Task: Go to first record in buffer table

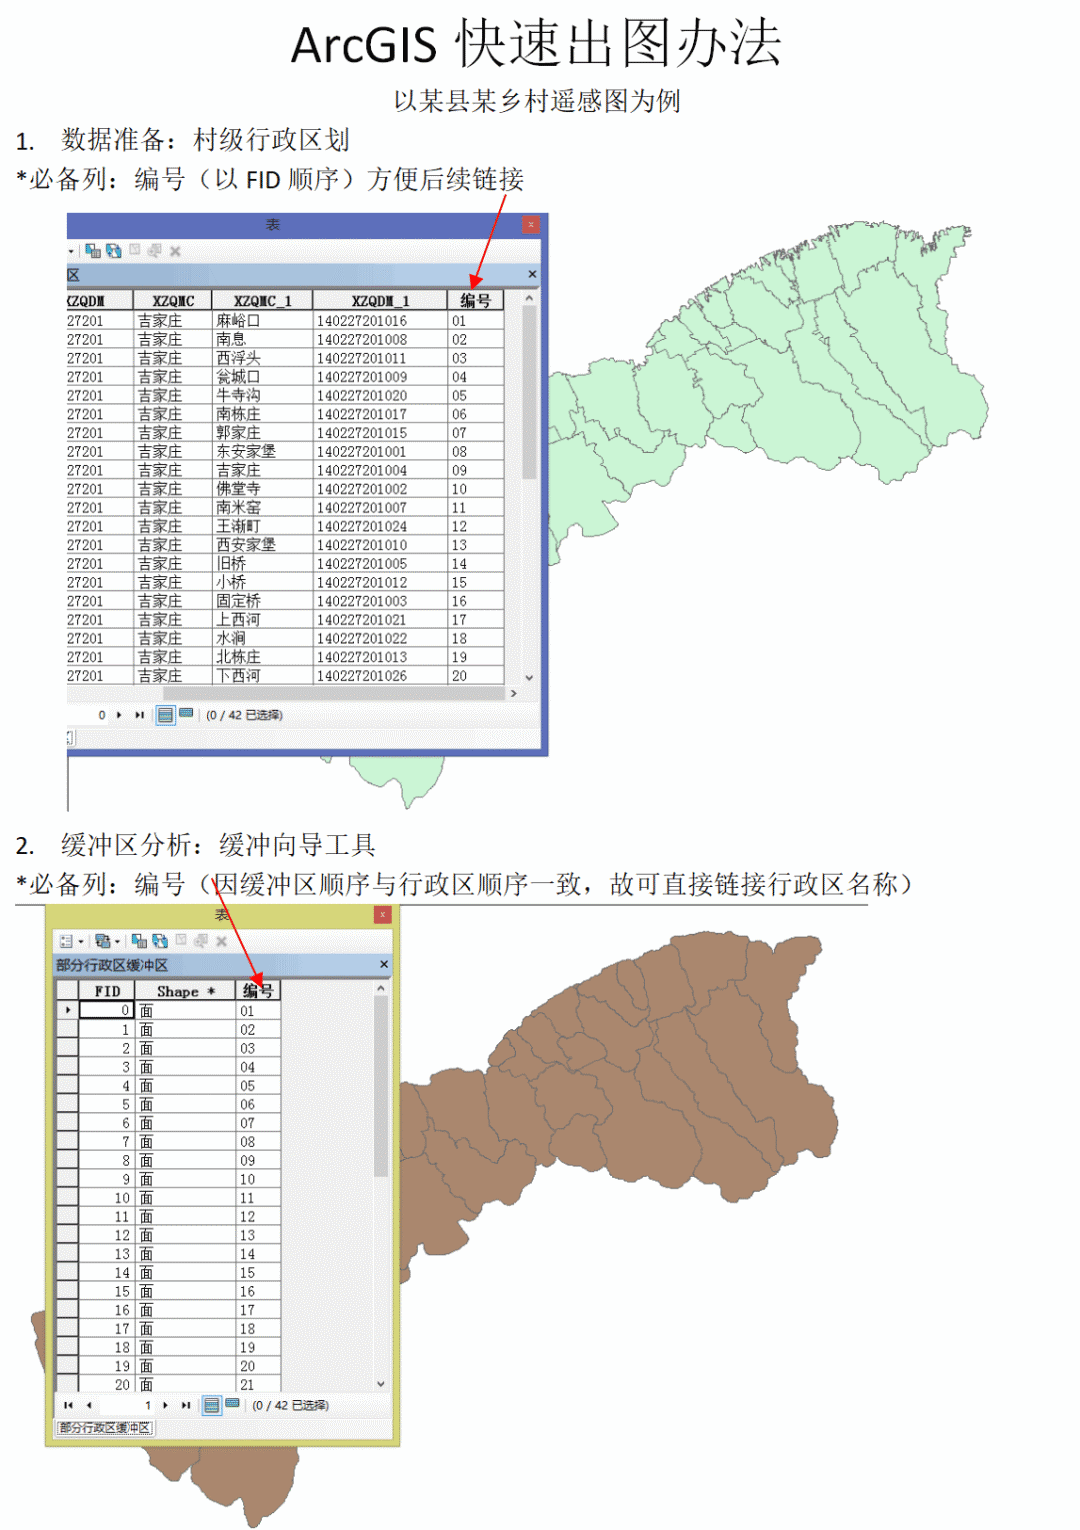Action: (x=68, y=1405)
